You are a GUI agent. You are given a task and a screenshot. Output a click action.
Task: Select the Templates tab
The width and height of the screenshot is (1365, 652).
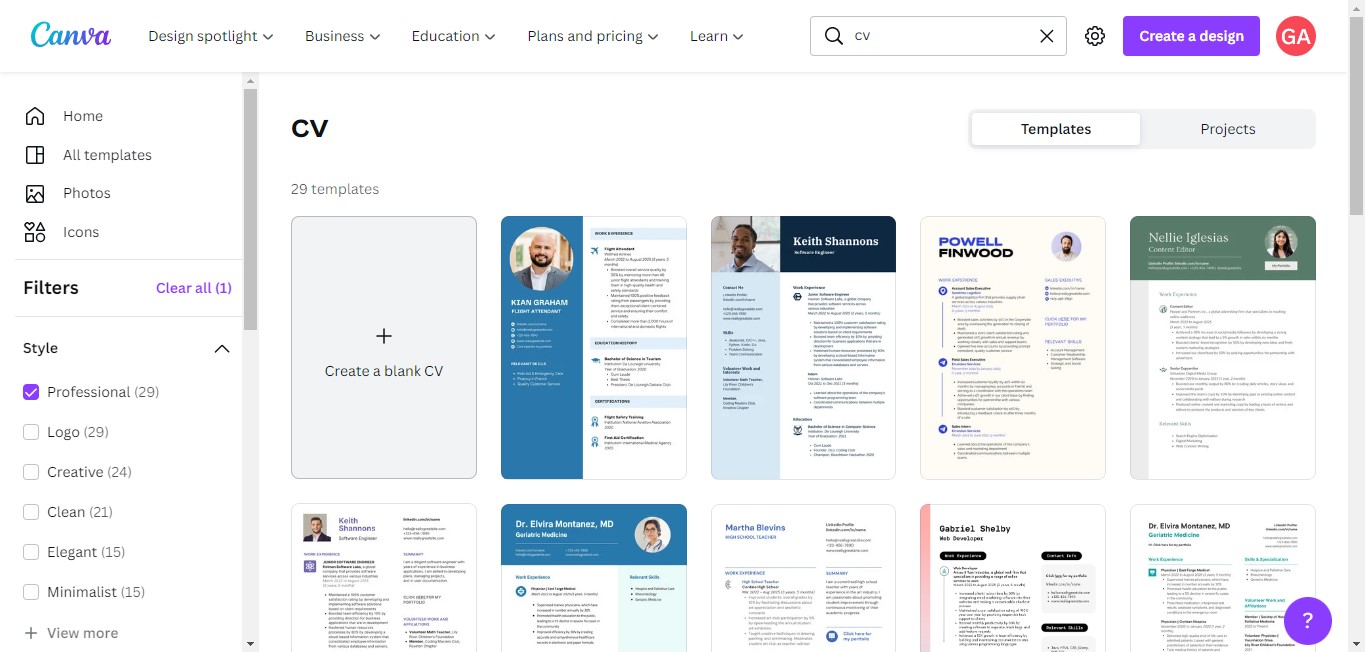tap(1055, 129)
